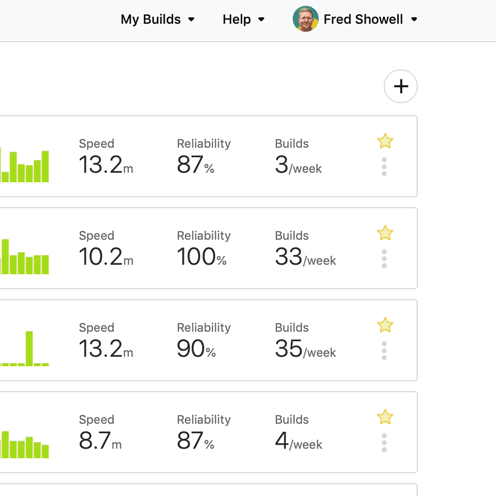Click the 100% Reliability metric
This screenshot has width=496, height=496.
click(x=204, y=249)
